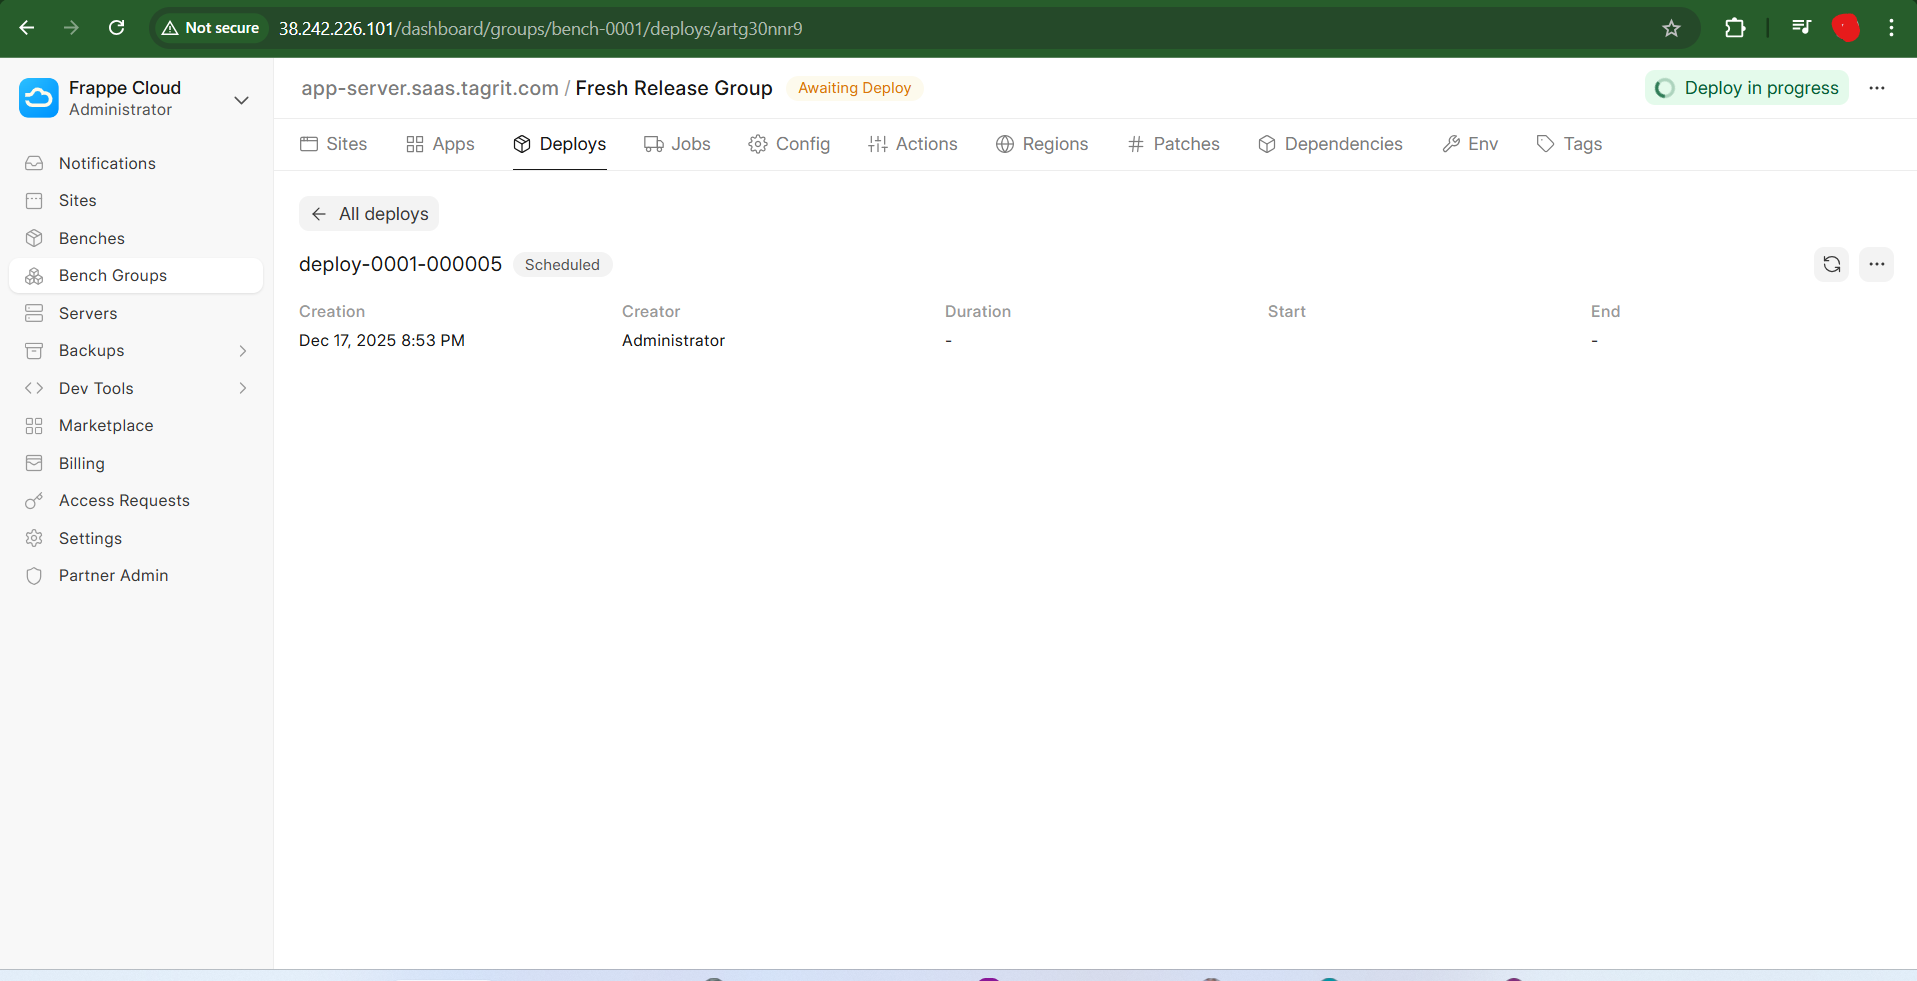Open the browser extensions puzzle icon
Screen dimensions: 1917x981
click(x=1735, y=28)
